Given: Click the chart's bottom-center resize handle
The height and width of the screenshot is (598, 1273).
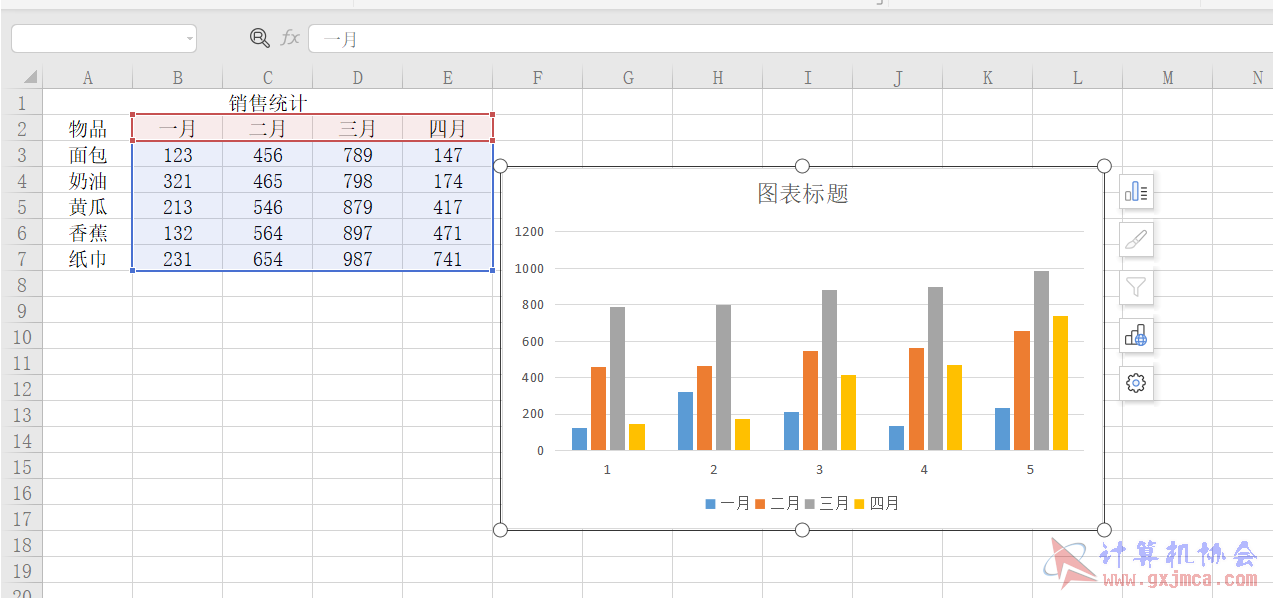Looking at the screenshot, I should tap(802, 529).
